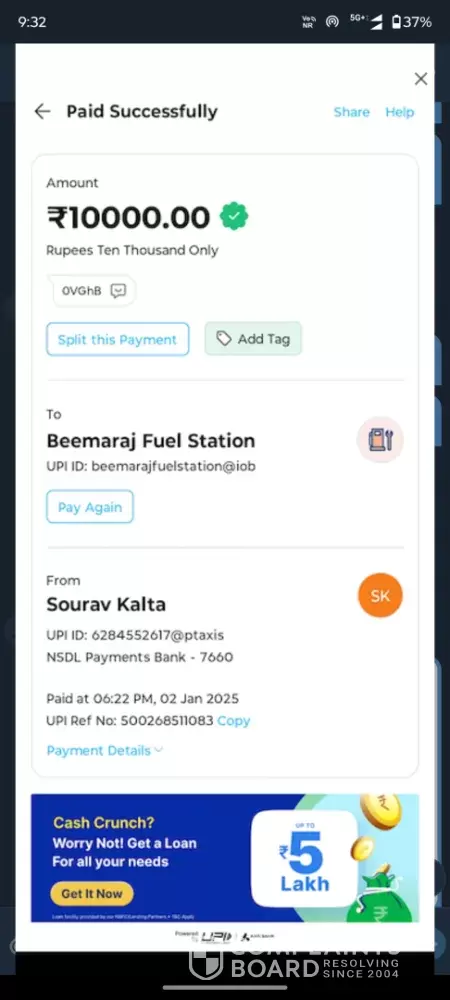Tap the 0VGhB note chip
Screen dimensions: 450x1000
(x=94, y=291)
